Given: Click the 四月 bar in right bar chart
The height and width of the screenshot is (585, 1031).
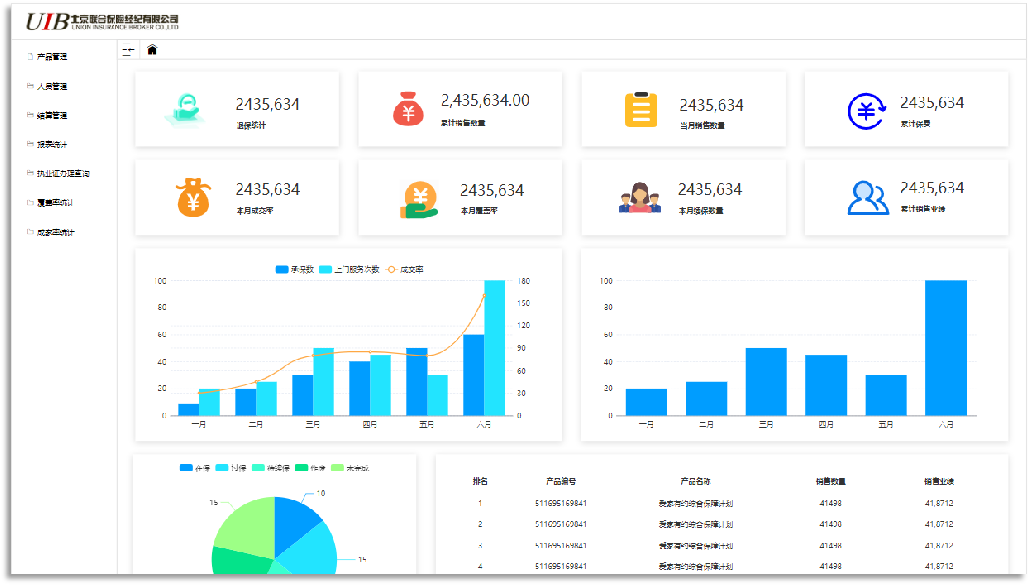Looking at the screenshot, I should (x=826, y=385).
